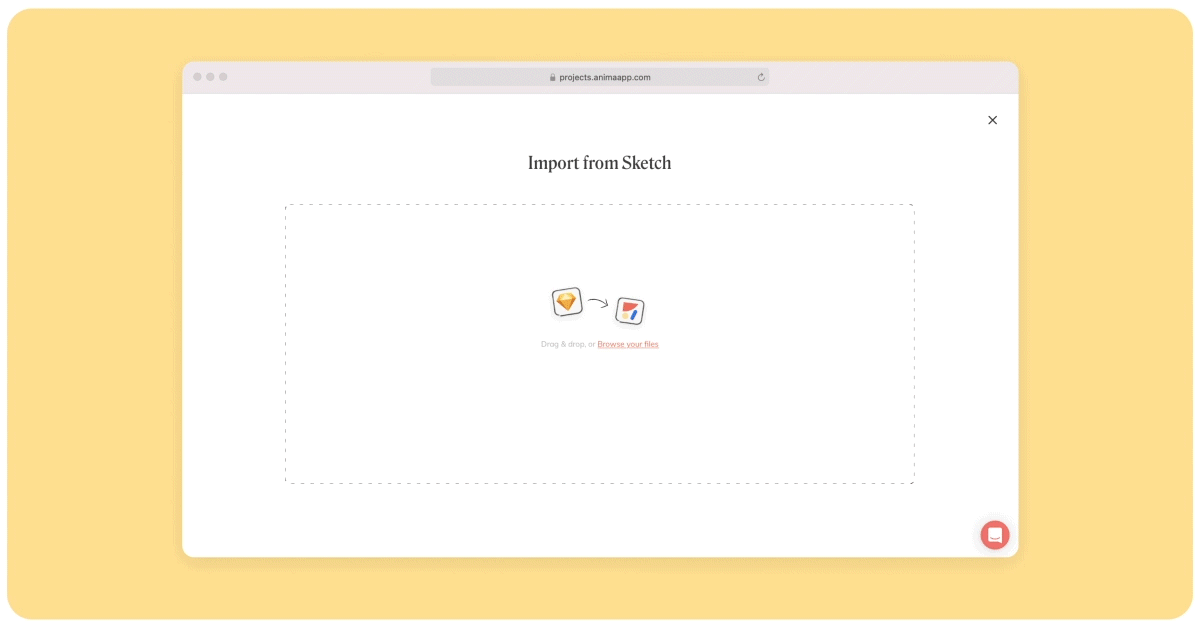Click the padlock icon in the address bar

point(552,77)
